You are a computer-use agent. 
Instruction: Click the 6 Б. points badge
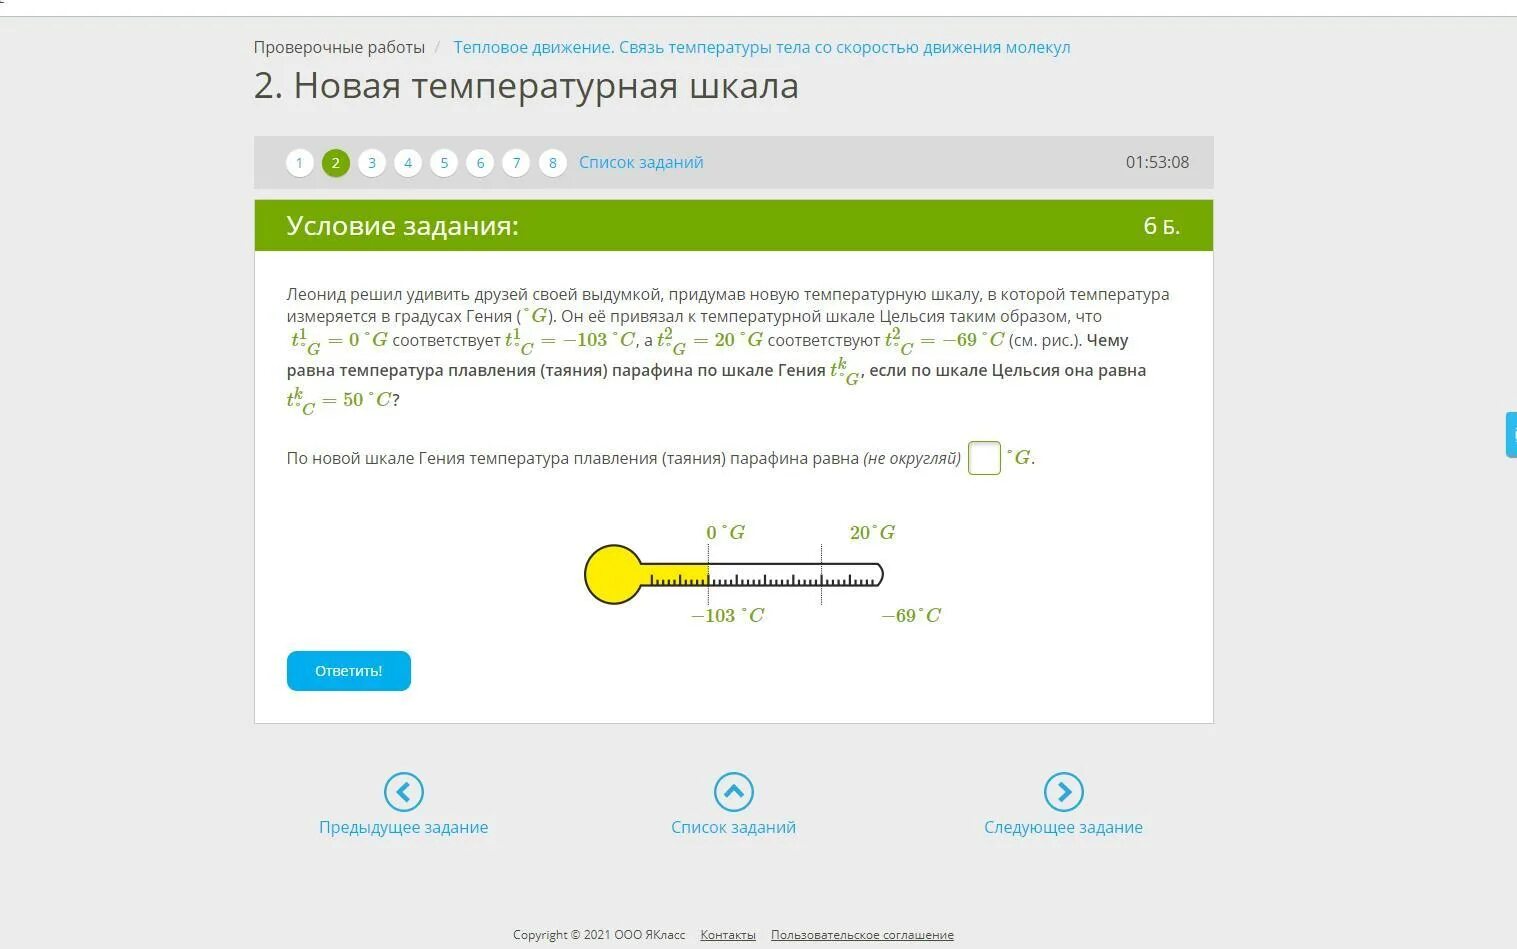pyautogui.click(x=1161, y=225)
